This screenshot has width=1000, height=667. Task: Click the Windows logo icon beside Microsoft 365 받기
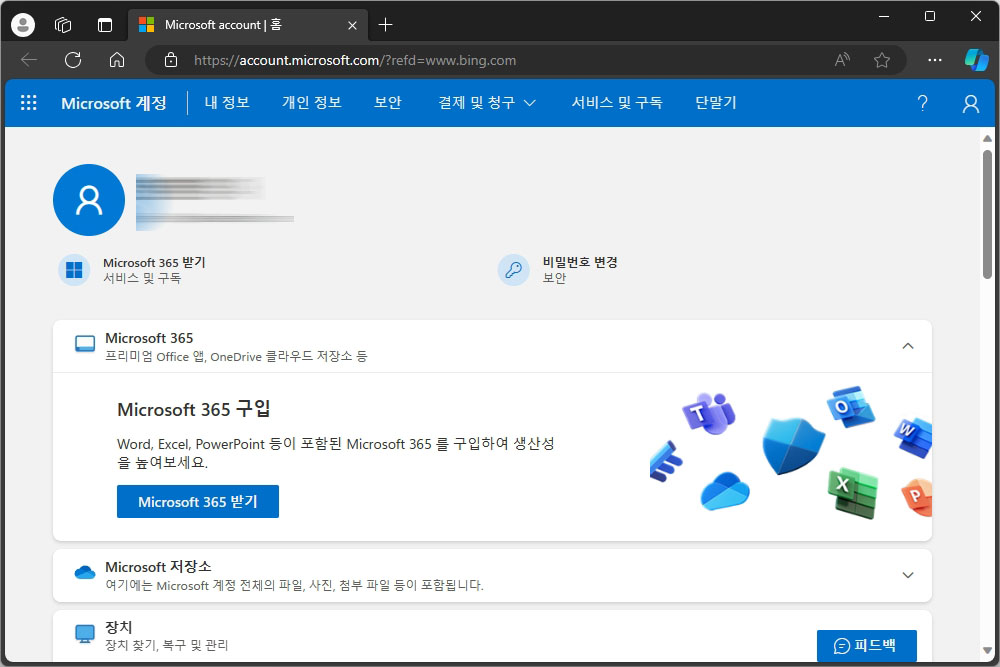[x=74, y=270]
